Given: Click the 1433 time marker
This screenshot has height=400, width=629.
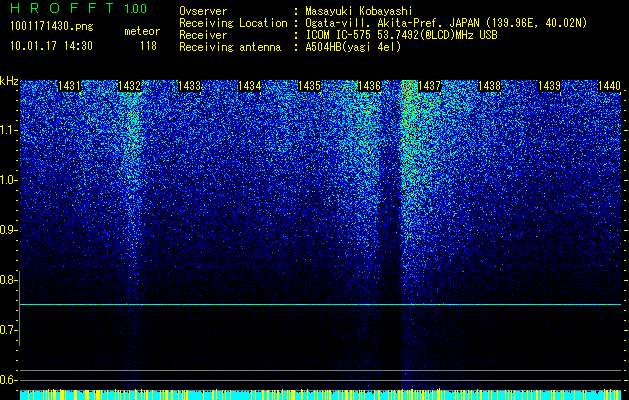Looking at the screenshot, I should (189, 86).
